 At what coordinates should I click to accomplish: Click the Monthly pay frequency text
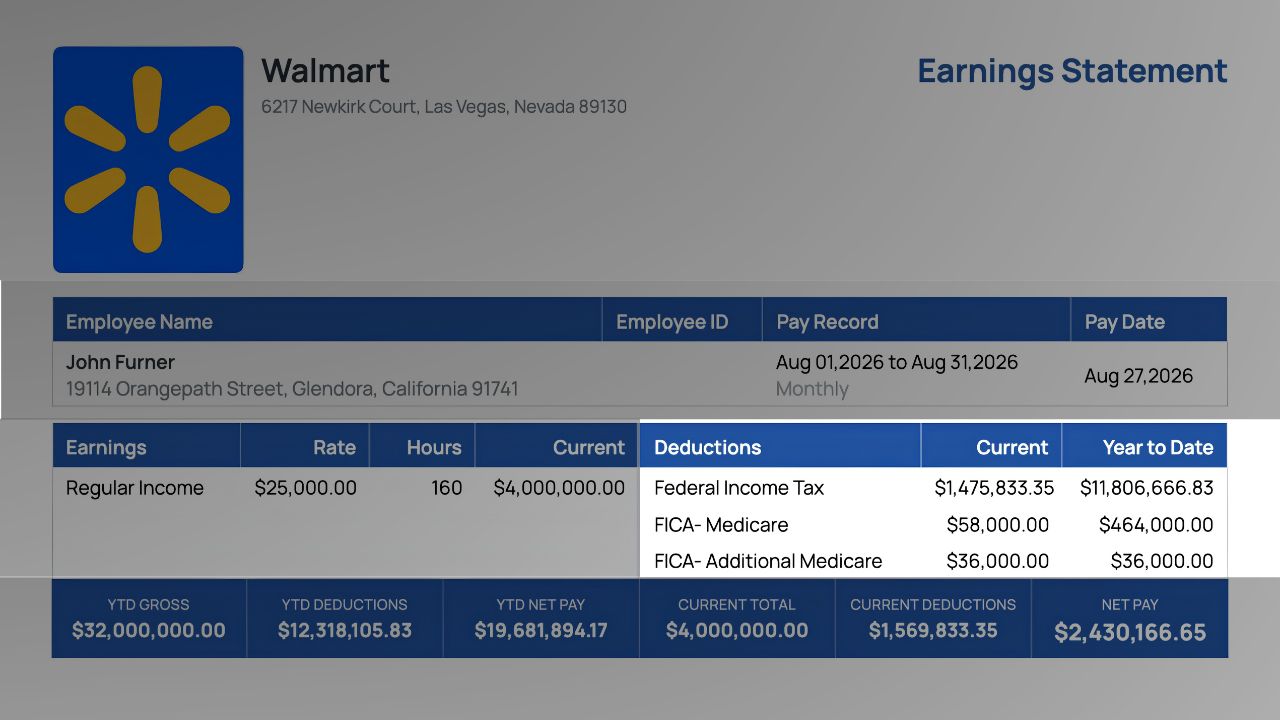tap(812, 389)
